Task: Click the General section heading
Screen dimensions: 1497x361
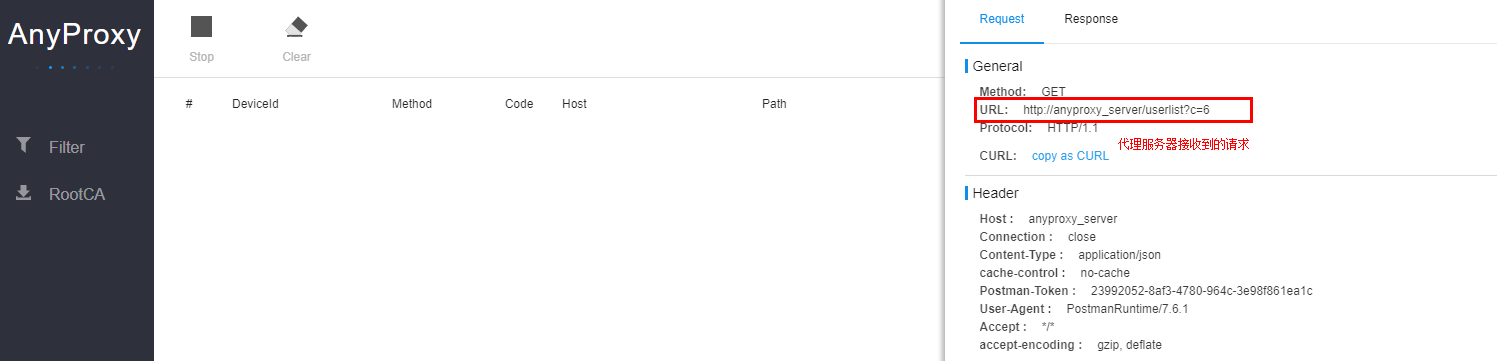Action: click(x=997, y=66)
